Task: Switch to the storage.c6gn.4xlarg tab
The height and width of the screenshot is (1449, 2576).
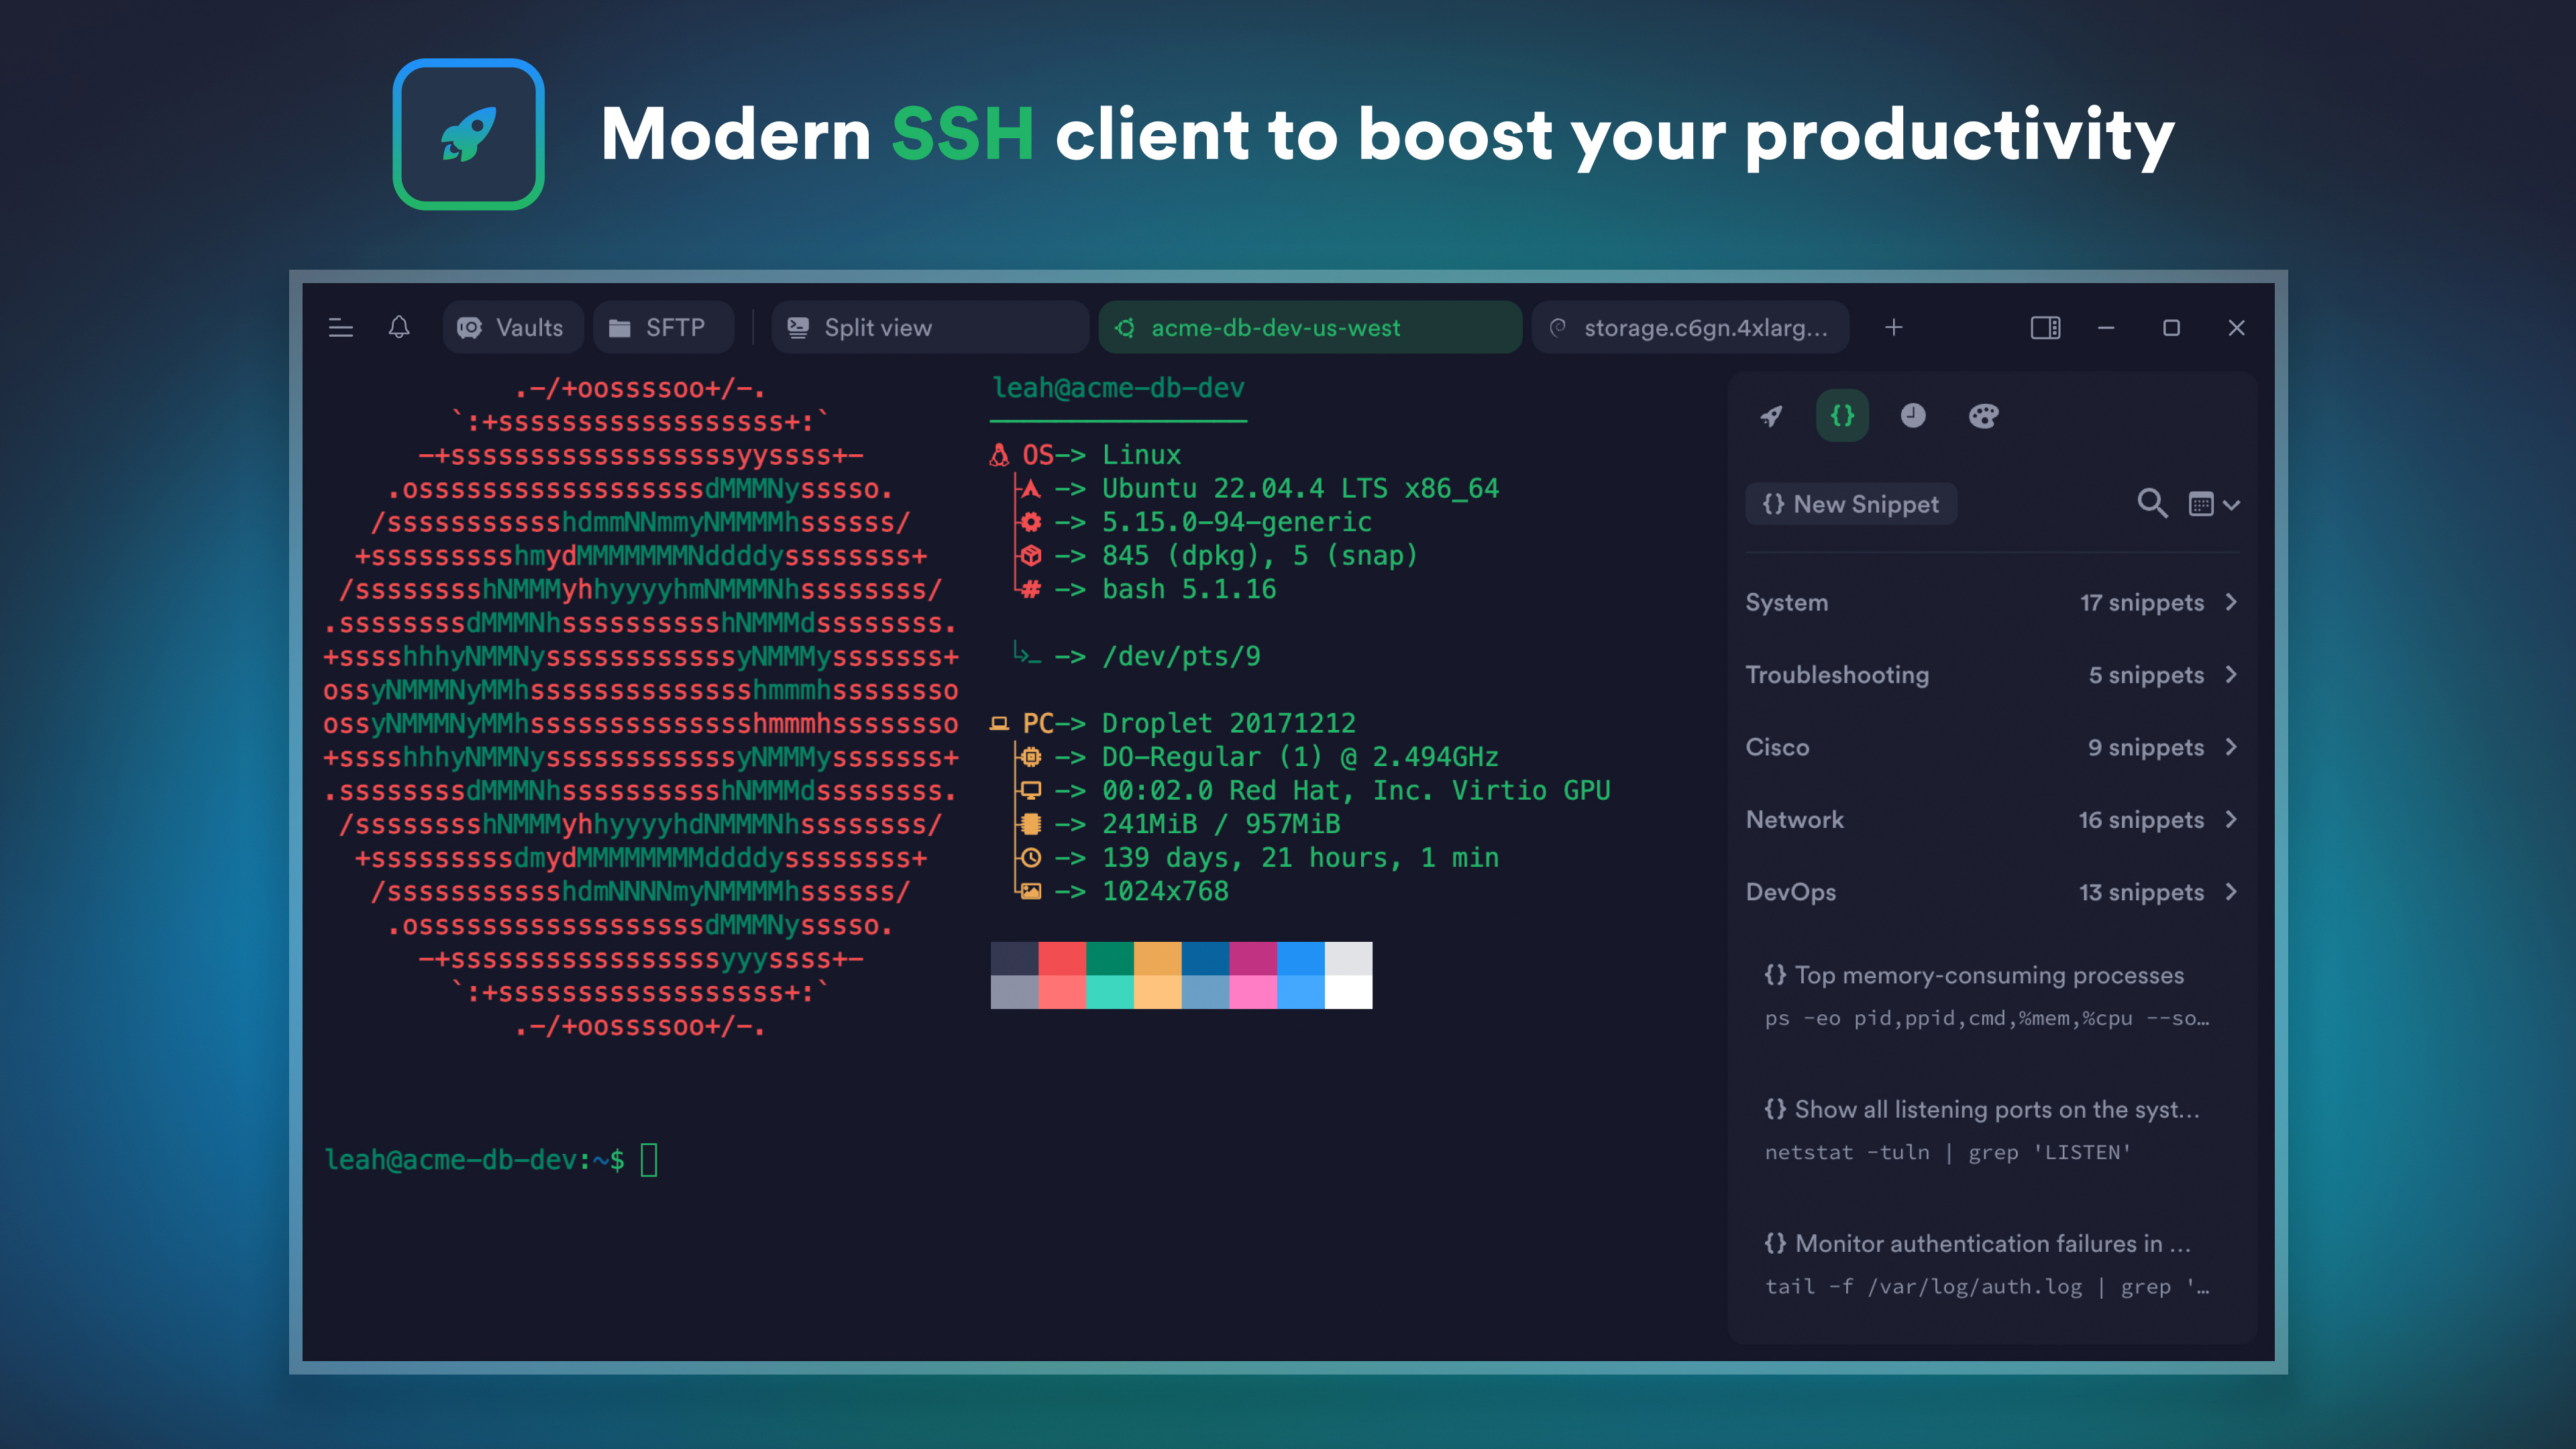Action: click(x=1690, y=327)
